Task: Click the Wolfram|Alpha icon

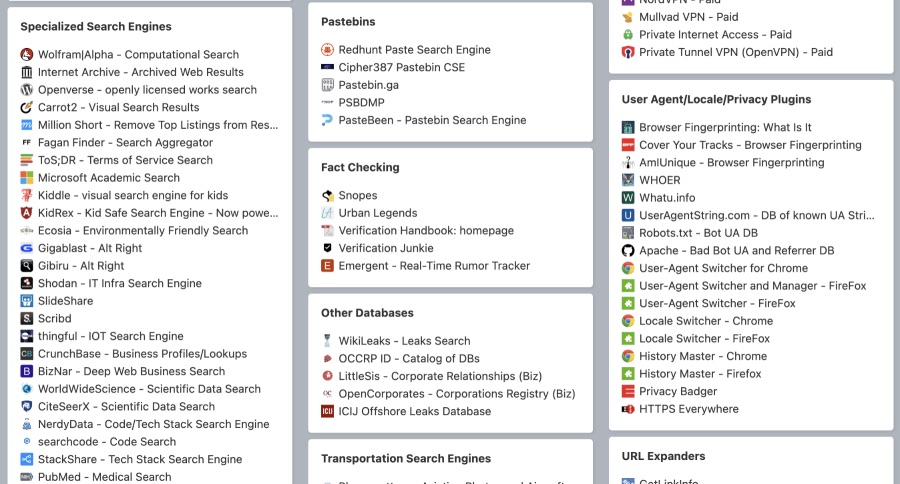Action: (x=27, y=55)
